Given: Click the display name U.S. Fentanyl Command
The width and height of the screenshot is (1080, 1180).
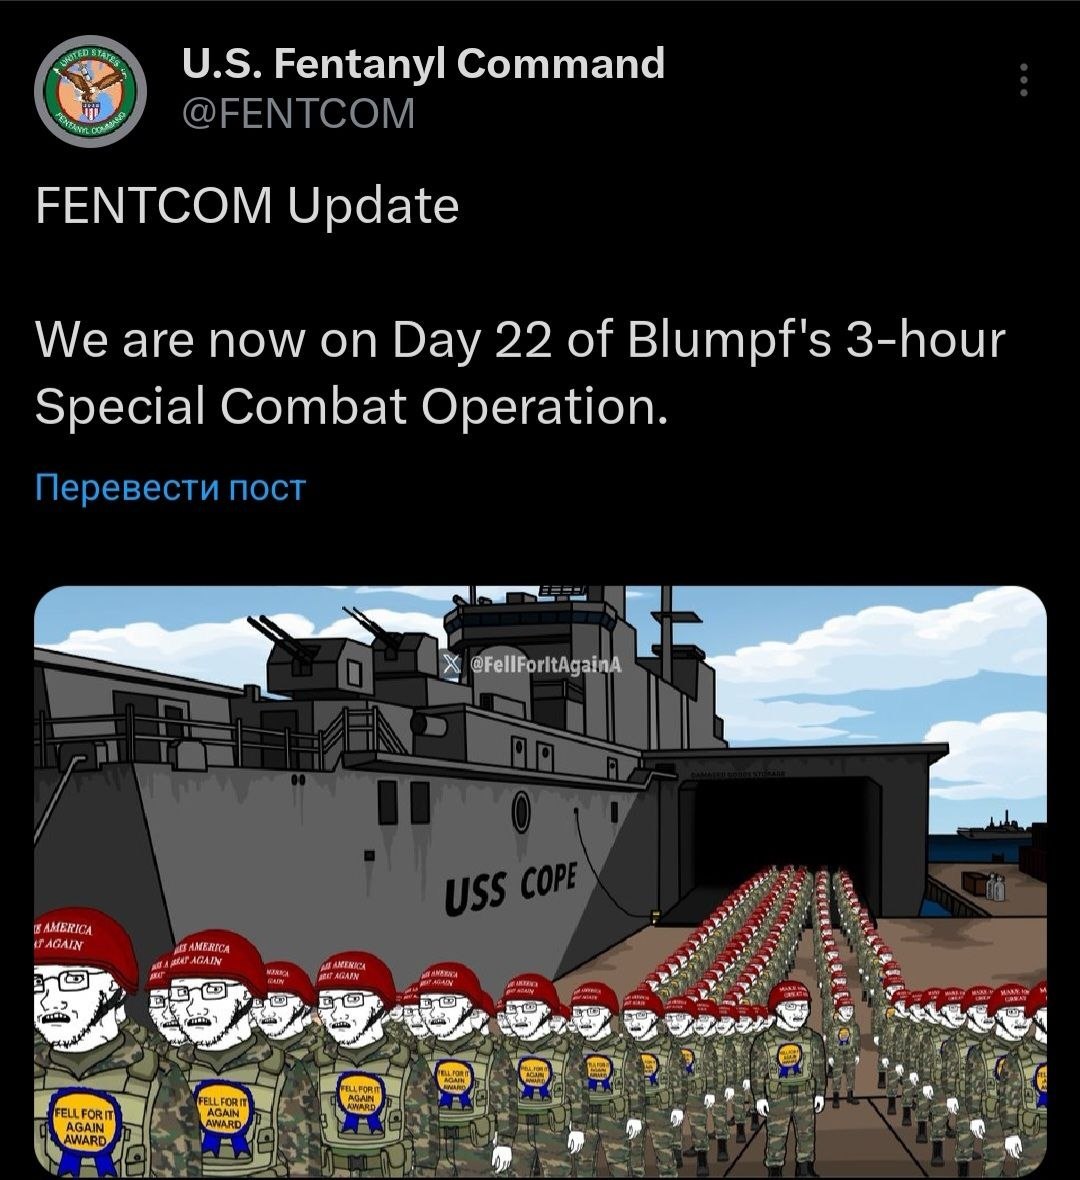Looking at the screenshot, I should (x=424, y=63).
